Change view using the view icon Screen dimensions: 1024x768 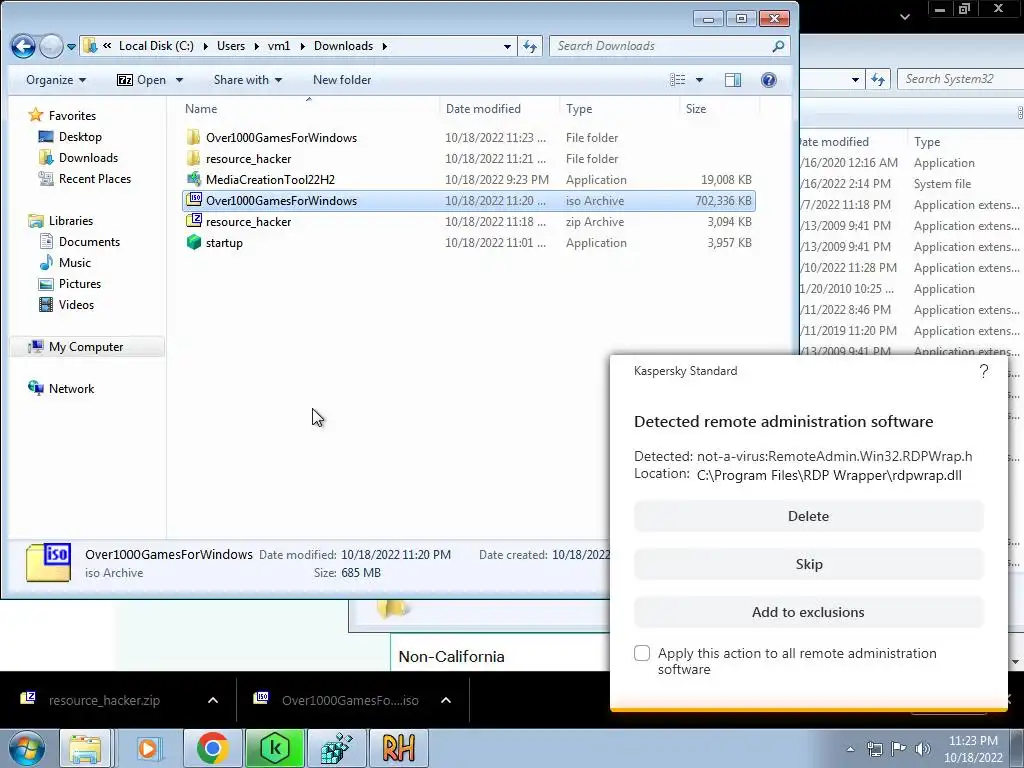678,80
